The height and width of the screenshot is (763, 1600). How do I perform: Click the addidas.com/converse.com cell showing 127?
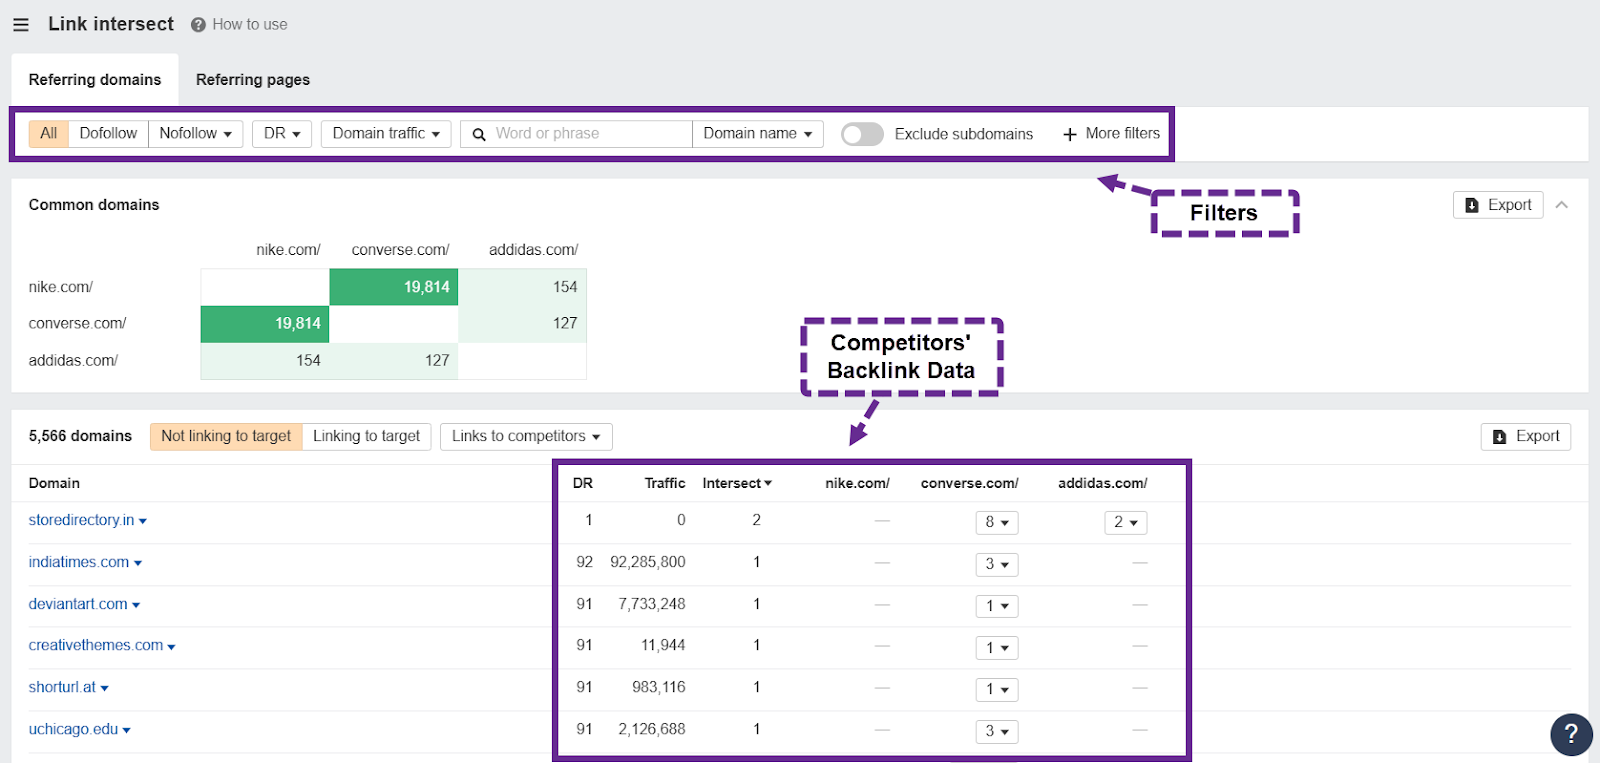[394, 361]
